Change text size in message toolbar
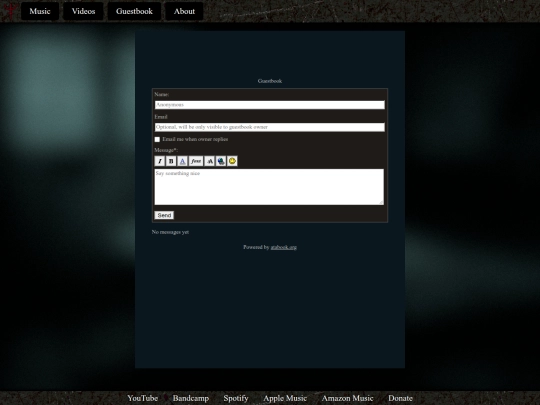 tap(209, 161)
